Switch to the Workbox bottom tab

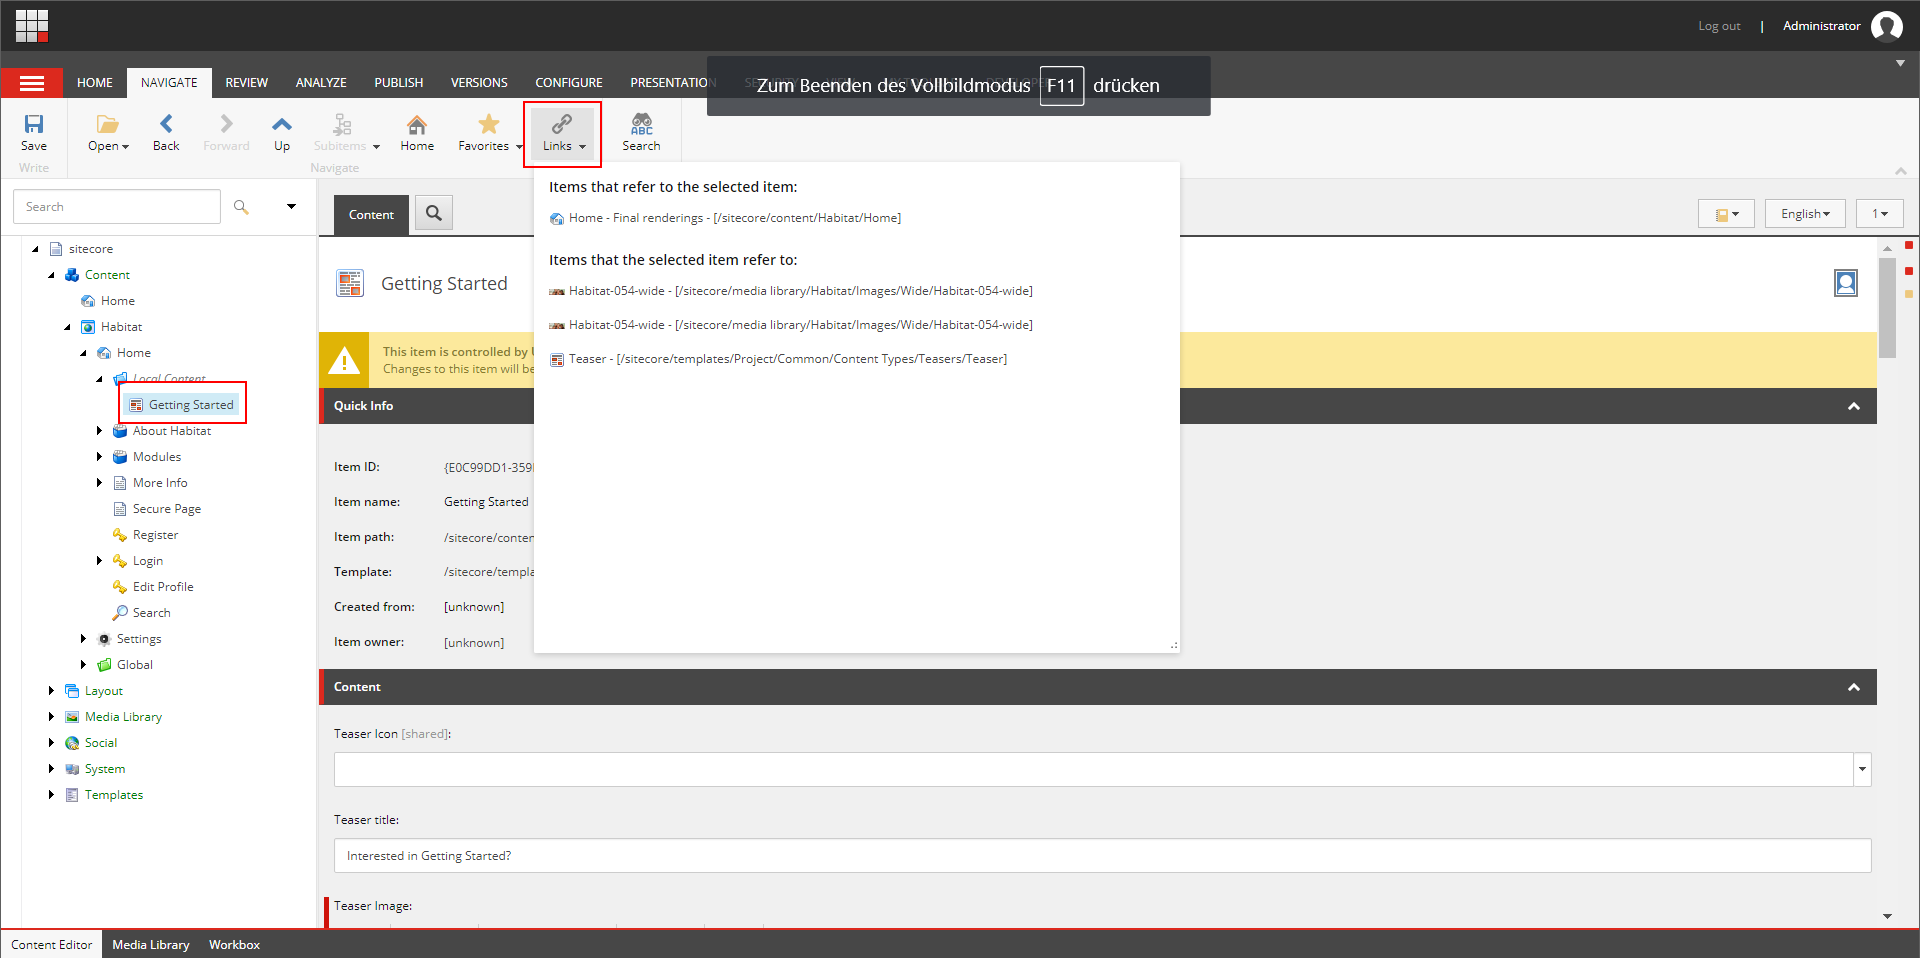pos(234,945)
